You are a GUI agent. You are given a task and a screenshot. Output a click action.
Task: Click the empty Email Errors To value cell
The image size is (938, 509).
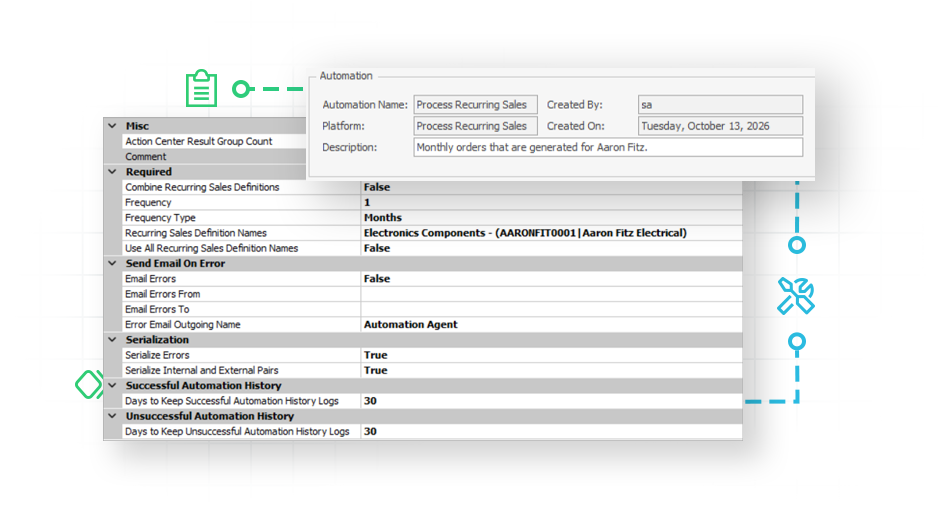click(x=552, y=309)
